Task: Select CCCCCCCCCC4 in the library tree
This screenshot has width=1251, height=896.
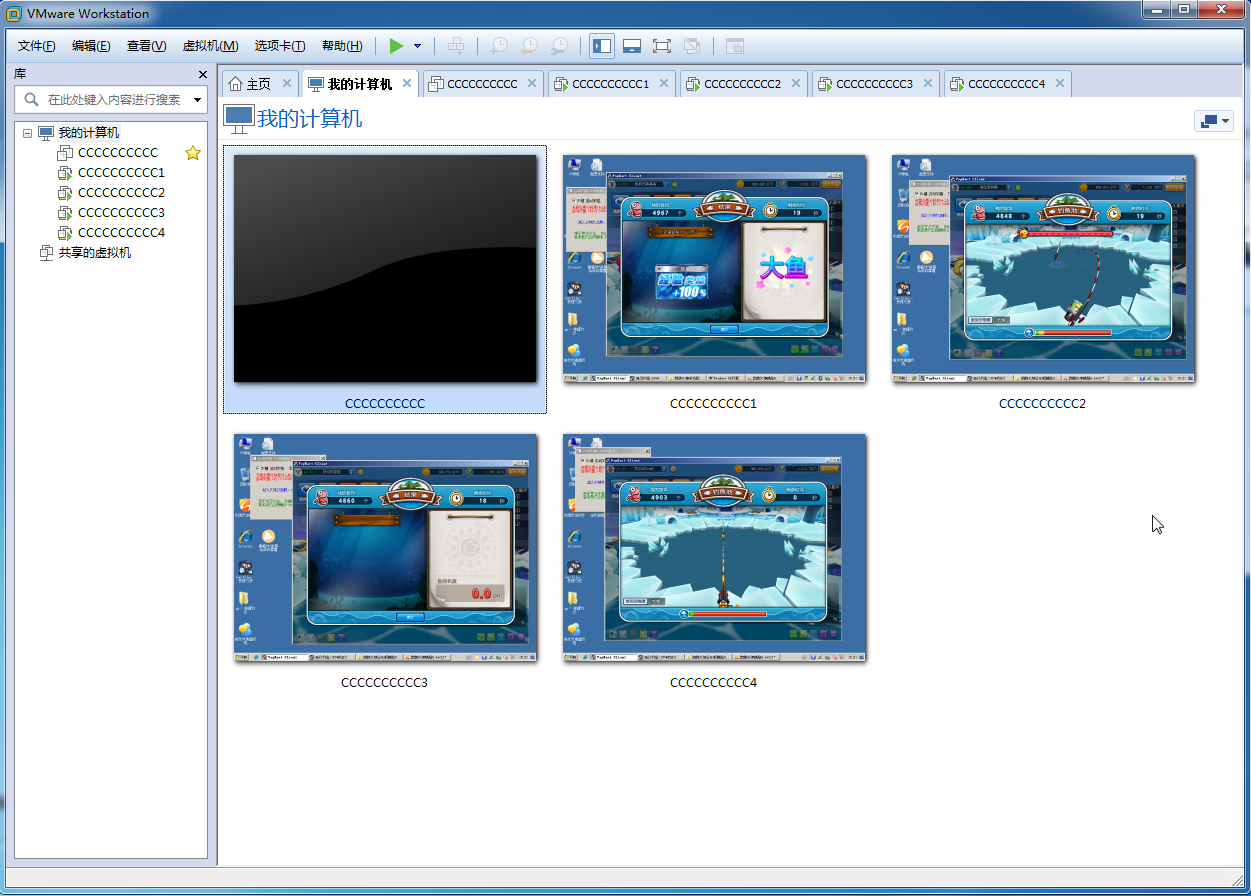Action: pos(121,233)
